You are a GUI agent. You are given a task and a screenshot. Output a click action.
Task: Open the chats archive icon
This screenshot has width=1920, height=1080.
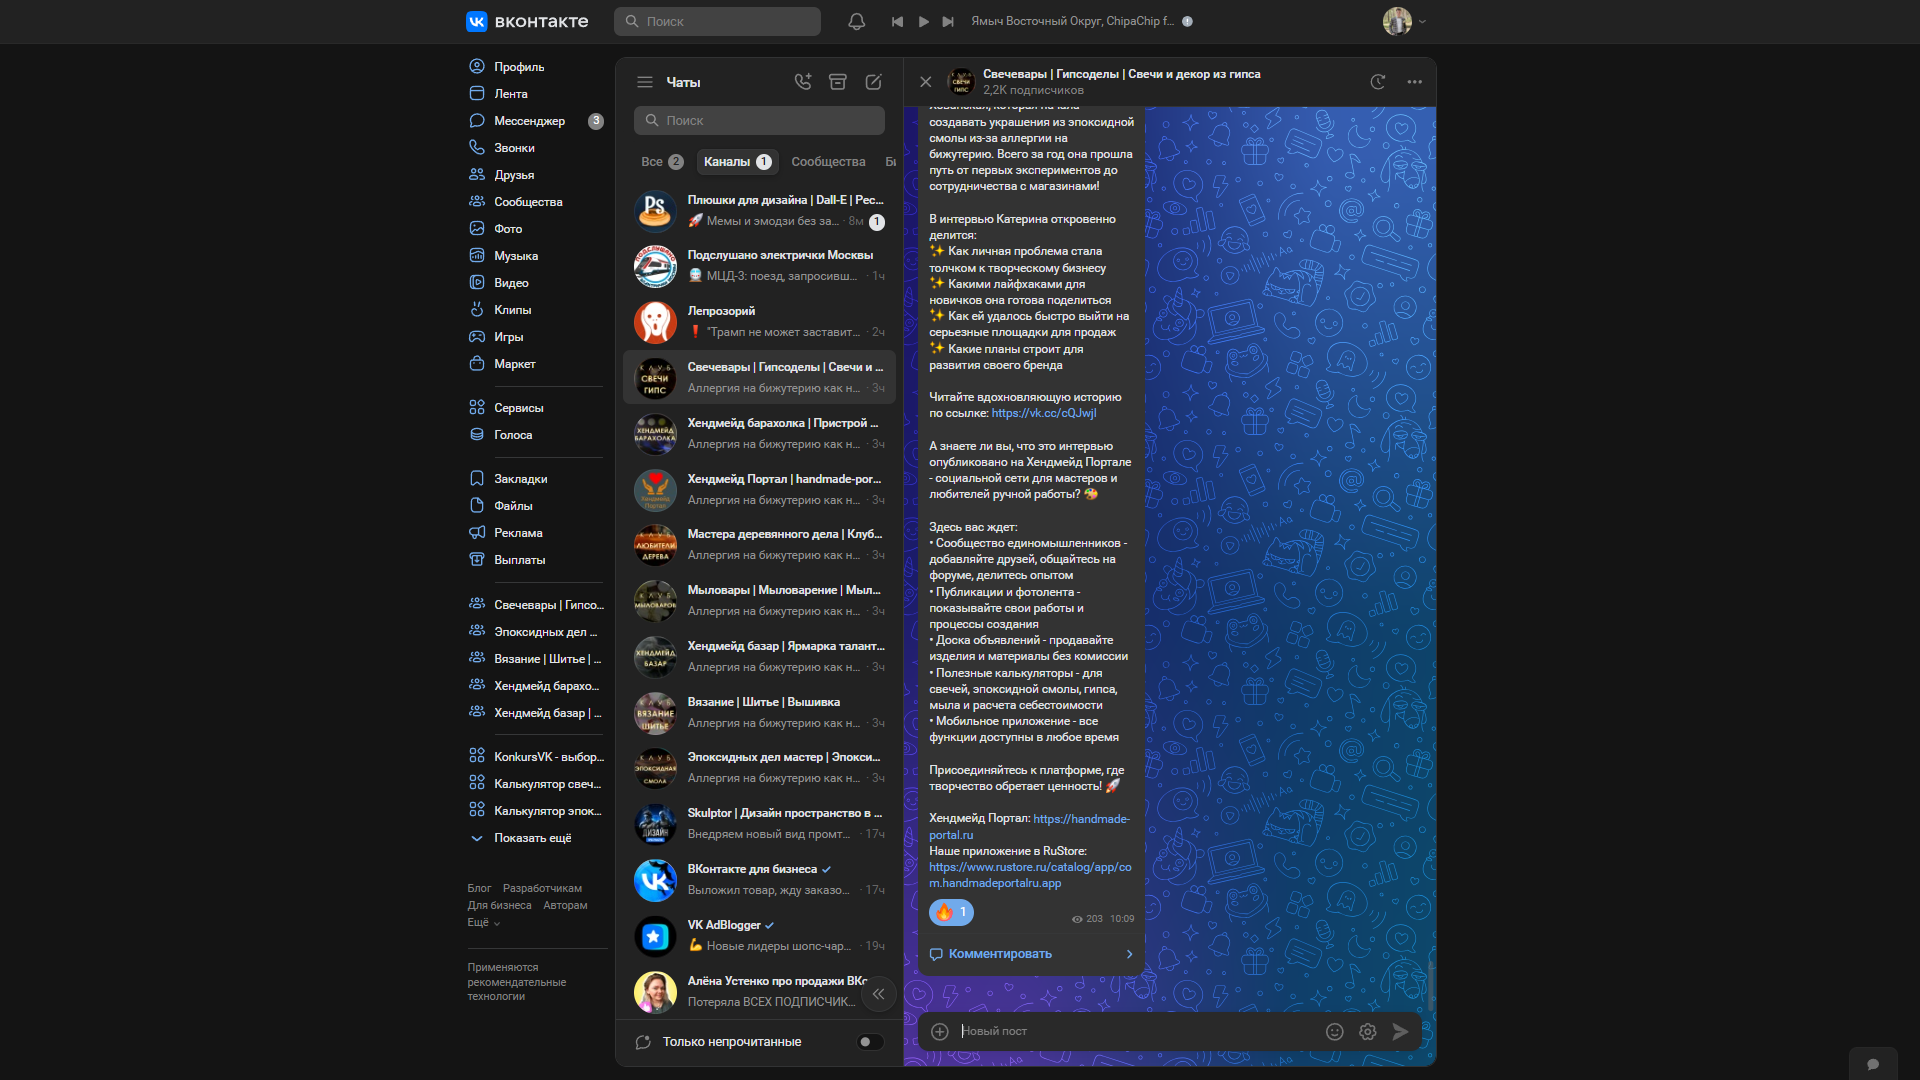(x=838, y=82)
